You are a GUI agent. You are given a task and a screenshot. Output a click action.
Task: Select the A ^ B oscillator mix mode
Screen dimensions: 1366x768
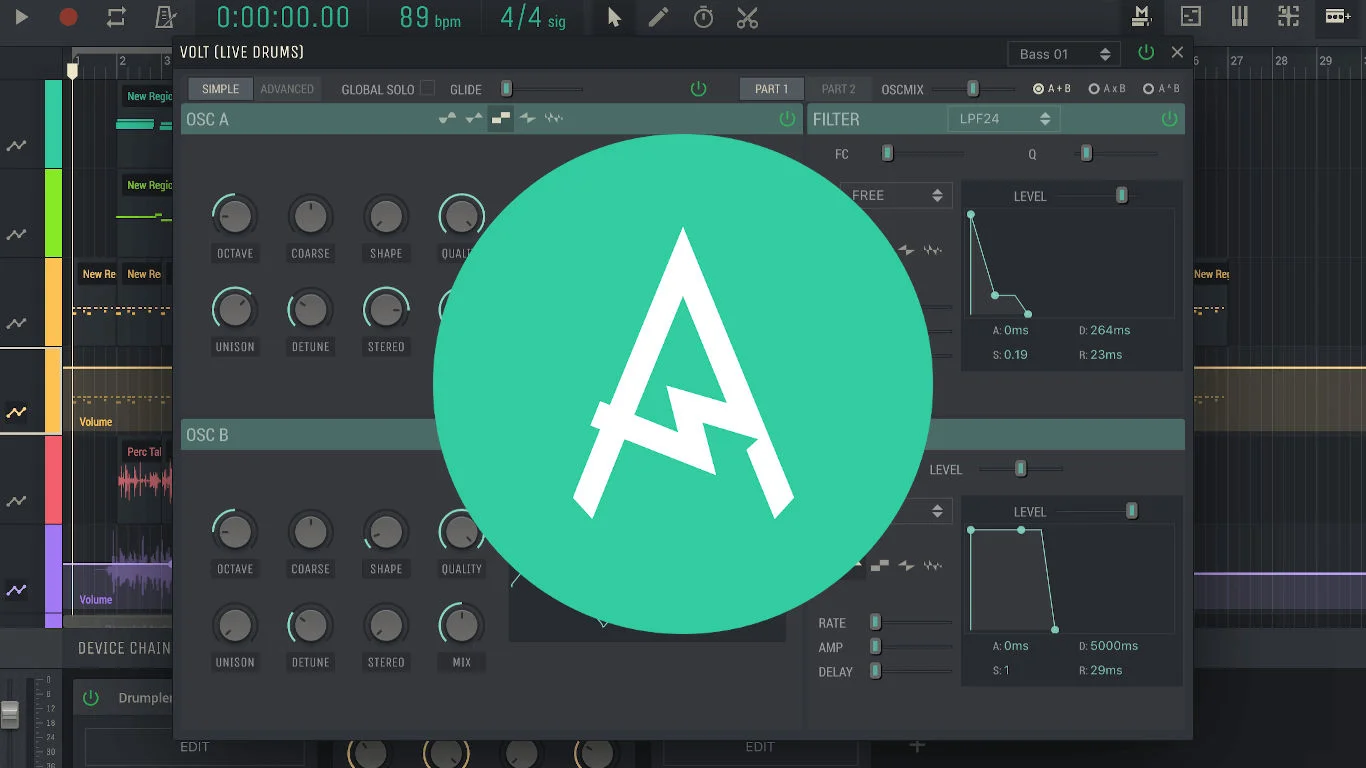1162,89
